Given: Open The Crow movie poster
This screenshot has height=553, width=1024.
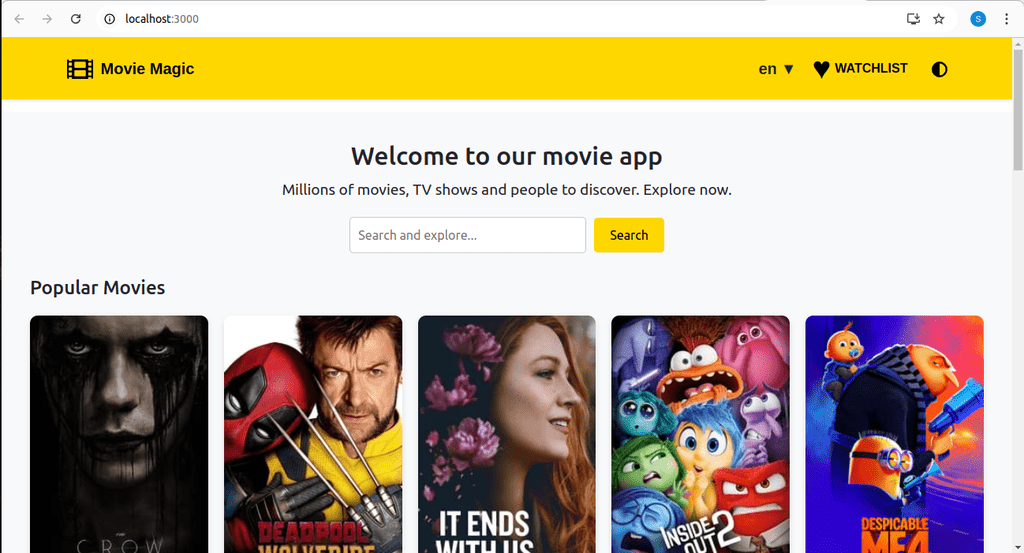Looking at the screenshot, I should click(119, 434).
